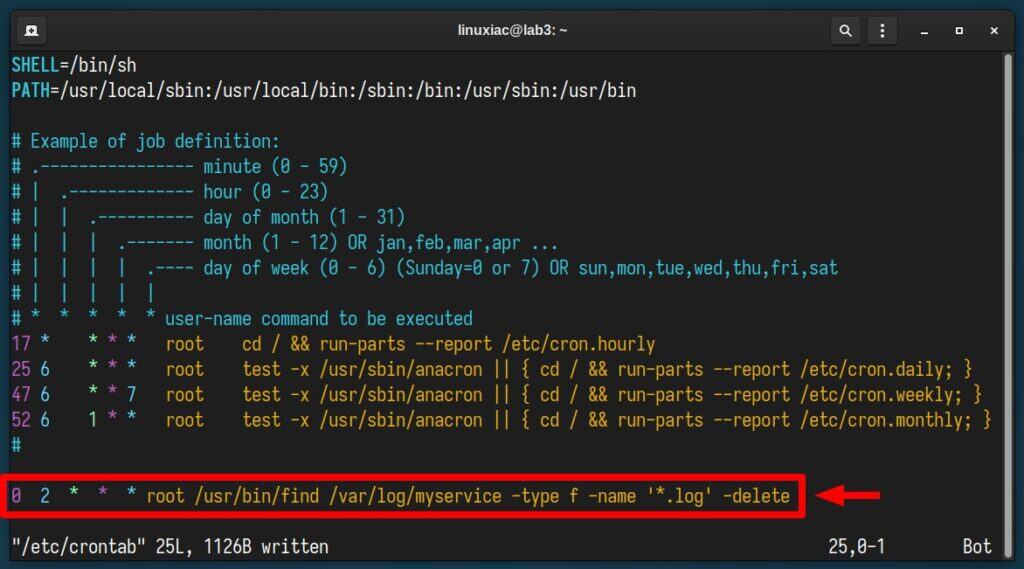Close the terminal window
Viewport: 1024px width, 569px height.
click(x=994, y=31)
